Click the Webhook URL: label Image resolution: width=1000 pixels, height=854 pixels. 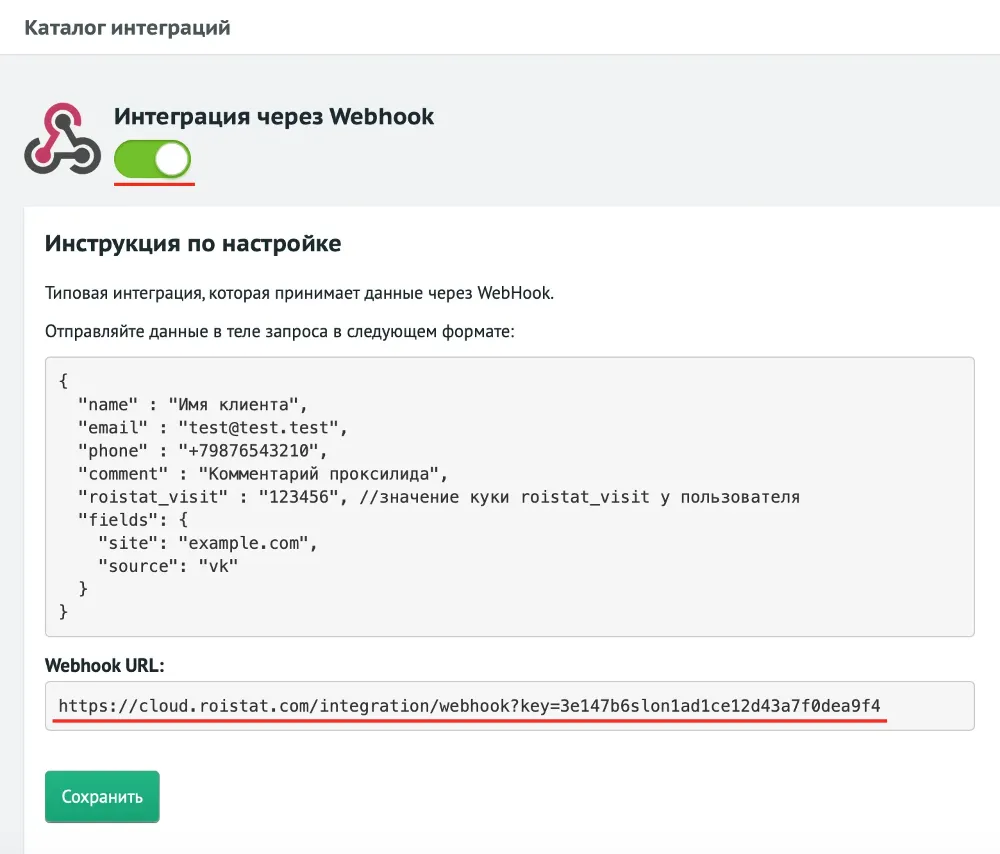click(x=105, y=665)
